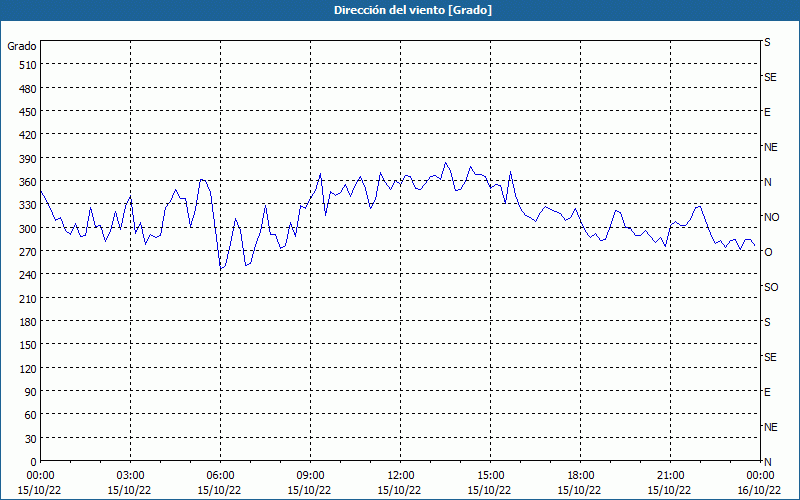This screenshot has width=800, height=500.
Task: Click the 270 y-axis label
Action: pos(28,252)
